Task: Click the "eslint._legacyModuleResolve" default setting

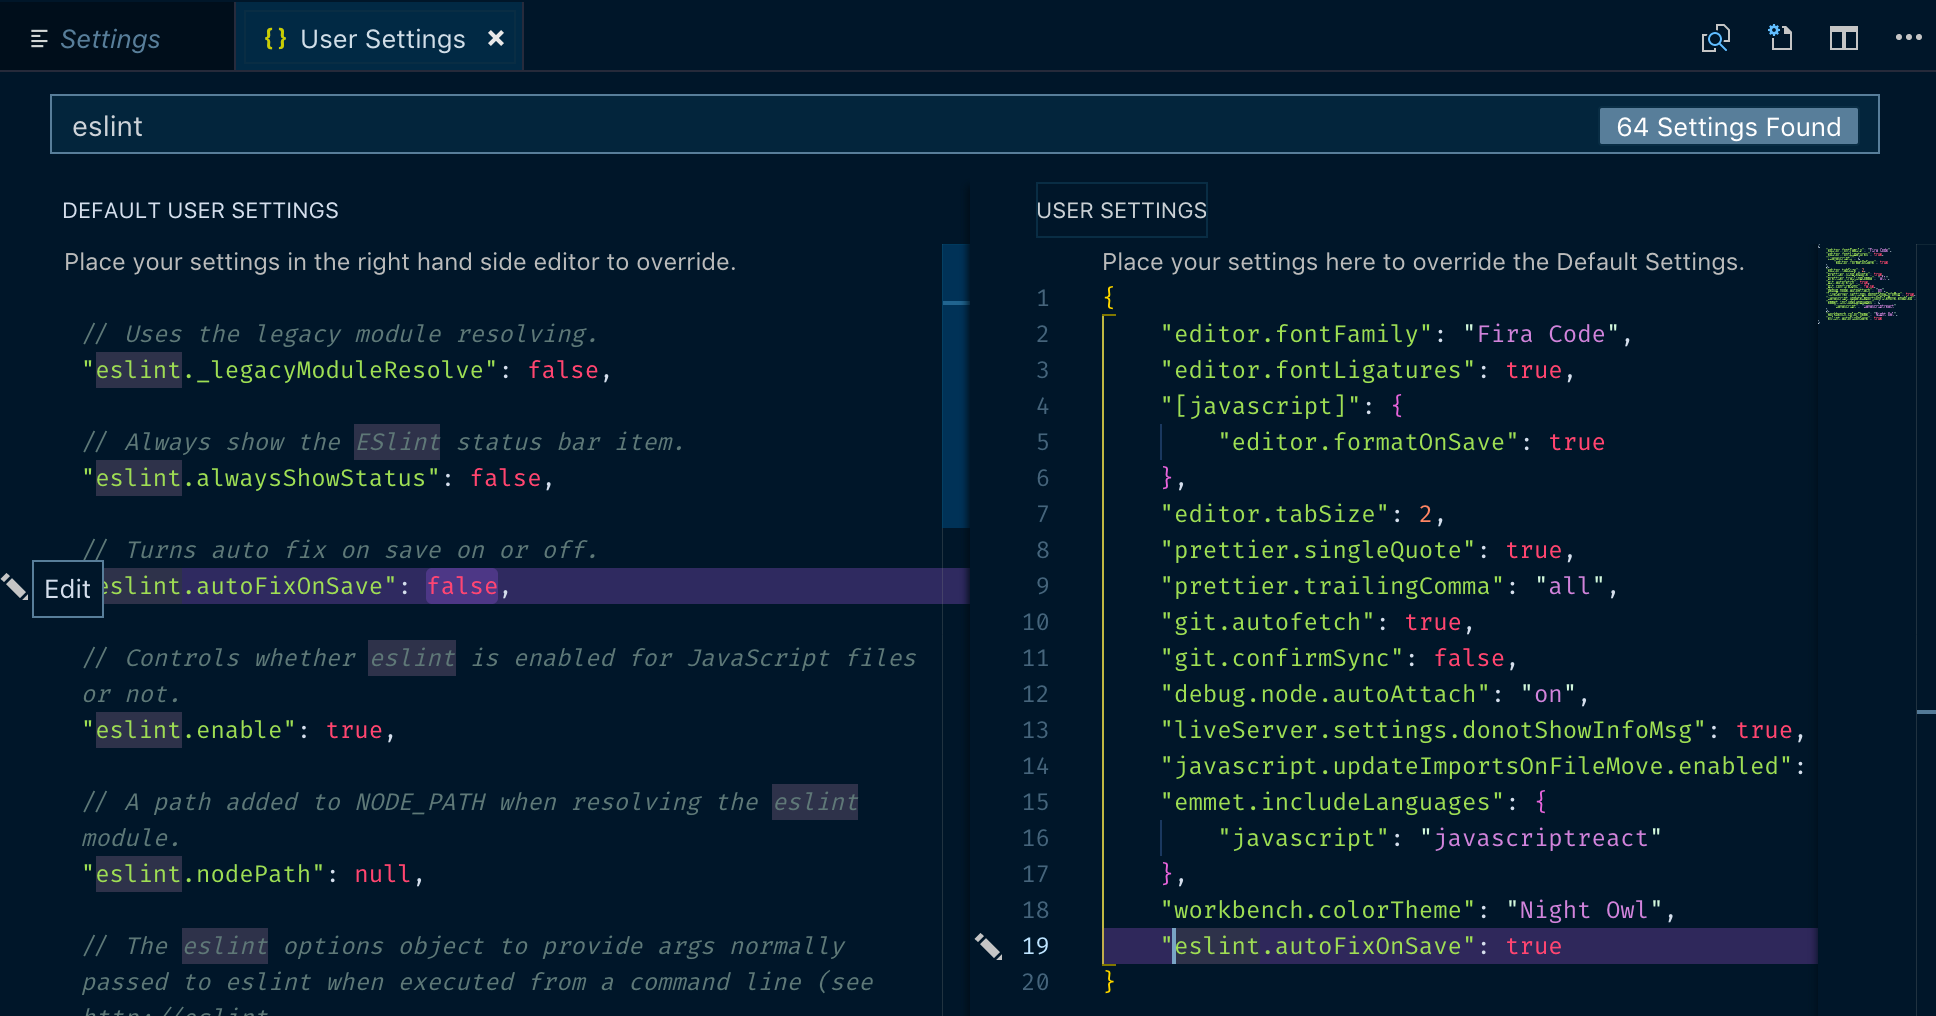Action: click(346, 370)
